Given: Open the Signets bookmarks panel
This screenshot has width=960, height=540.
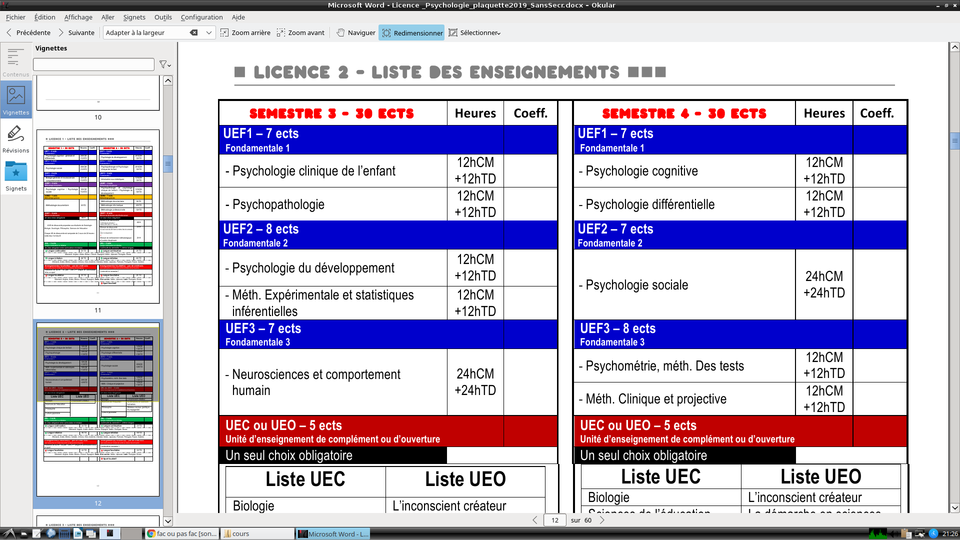Looking at the screenshot, I should (x=15, y=176).
